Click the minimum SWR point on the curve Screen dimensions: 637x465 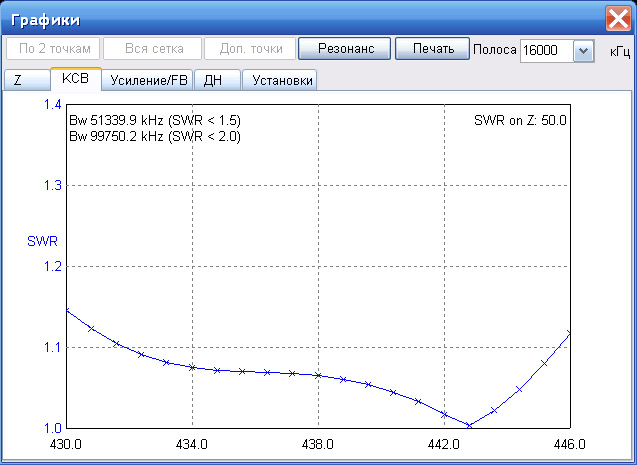pos(468,425)
